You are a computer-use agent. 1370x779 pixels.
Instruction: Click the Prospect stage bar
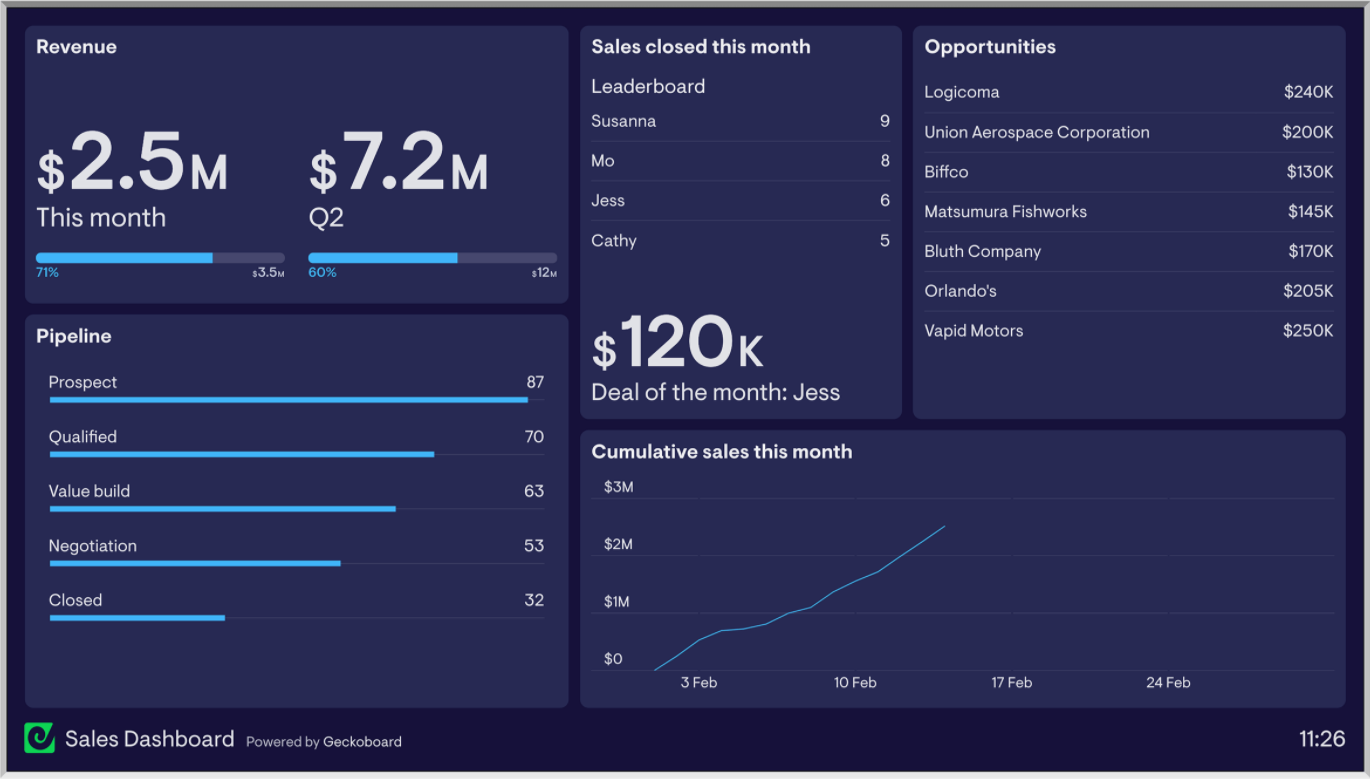click(288, 400)
